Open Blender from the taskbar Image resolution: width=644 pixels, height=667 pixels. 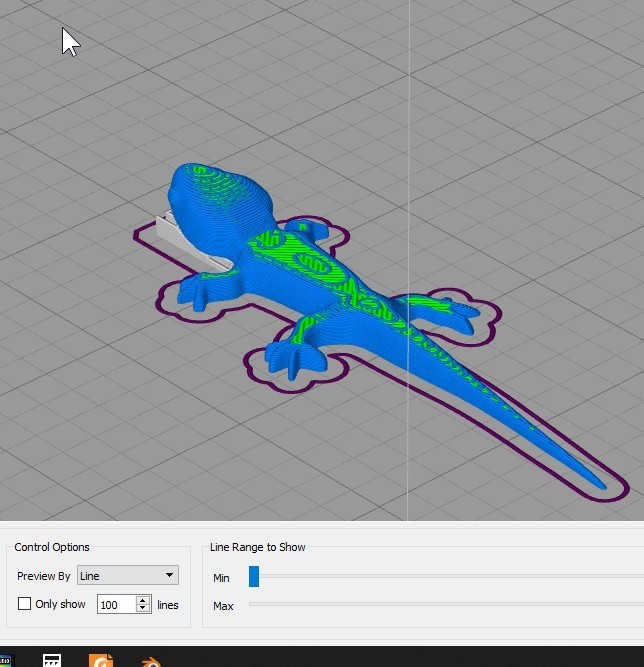coord(151,662)
